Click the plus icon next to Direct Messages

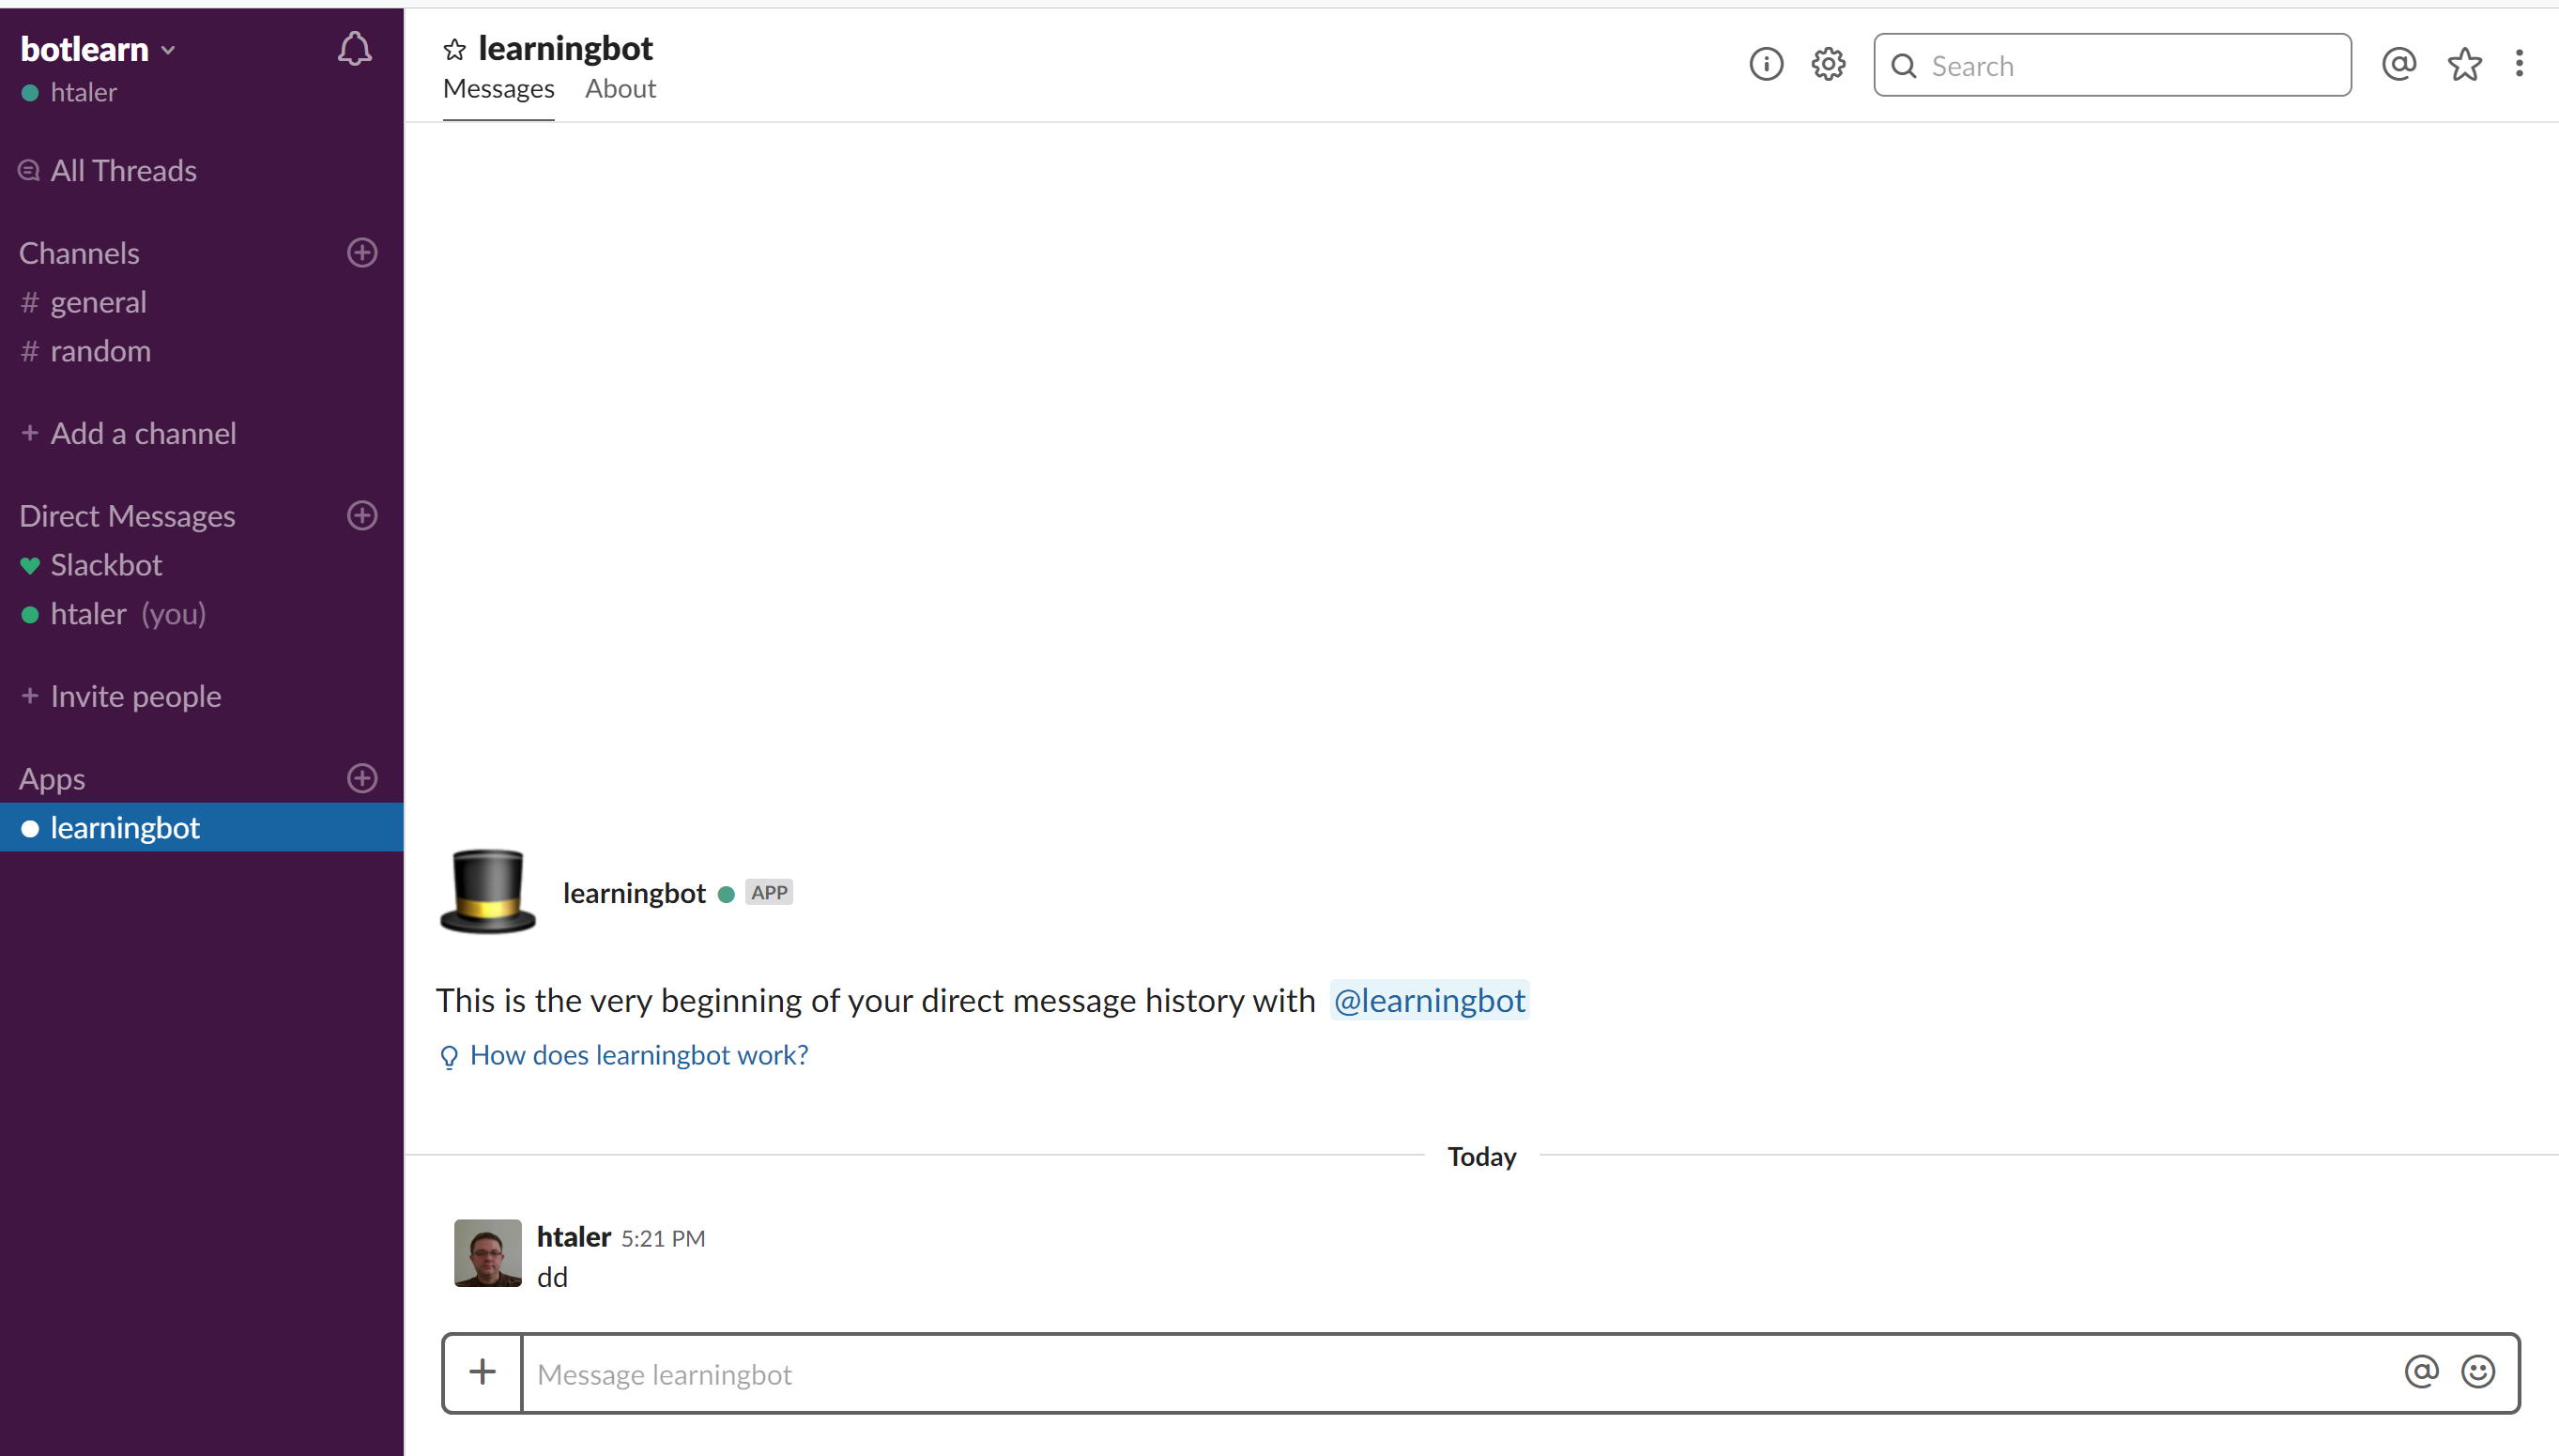tap(362, 516)
